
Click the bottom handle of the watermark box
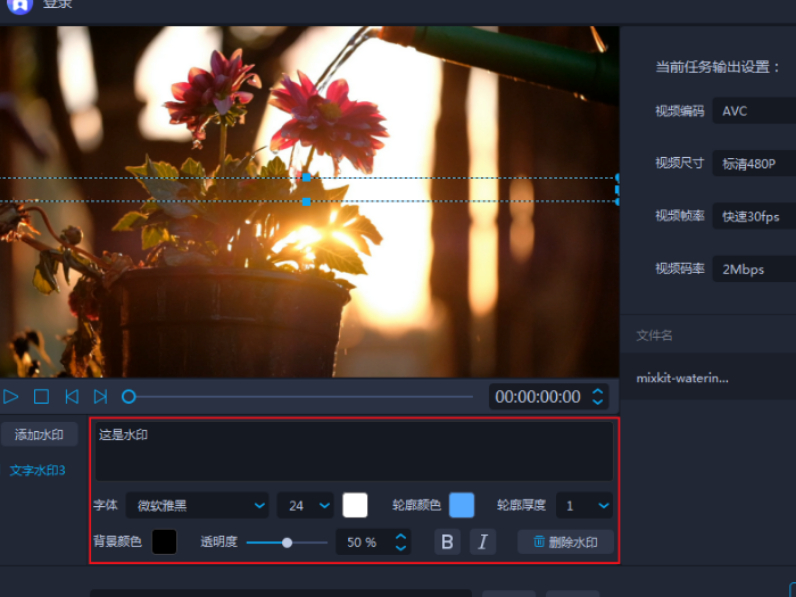click(x=306, y=202)
